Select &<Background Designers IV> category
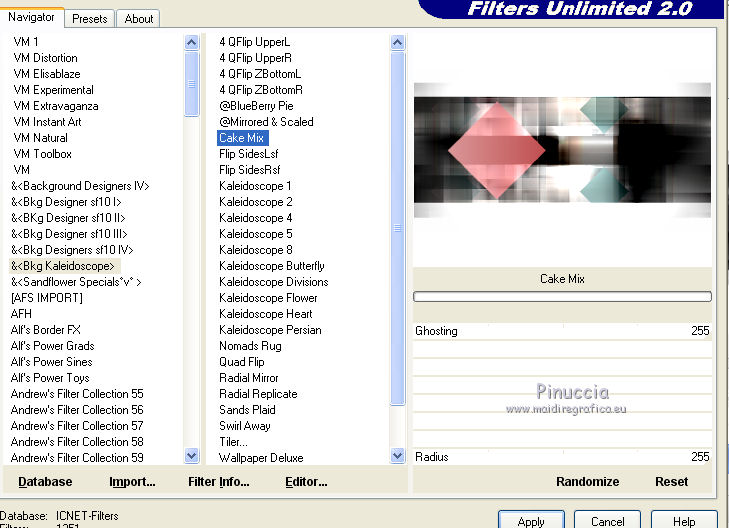 click(80, 186)
